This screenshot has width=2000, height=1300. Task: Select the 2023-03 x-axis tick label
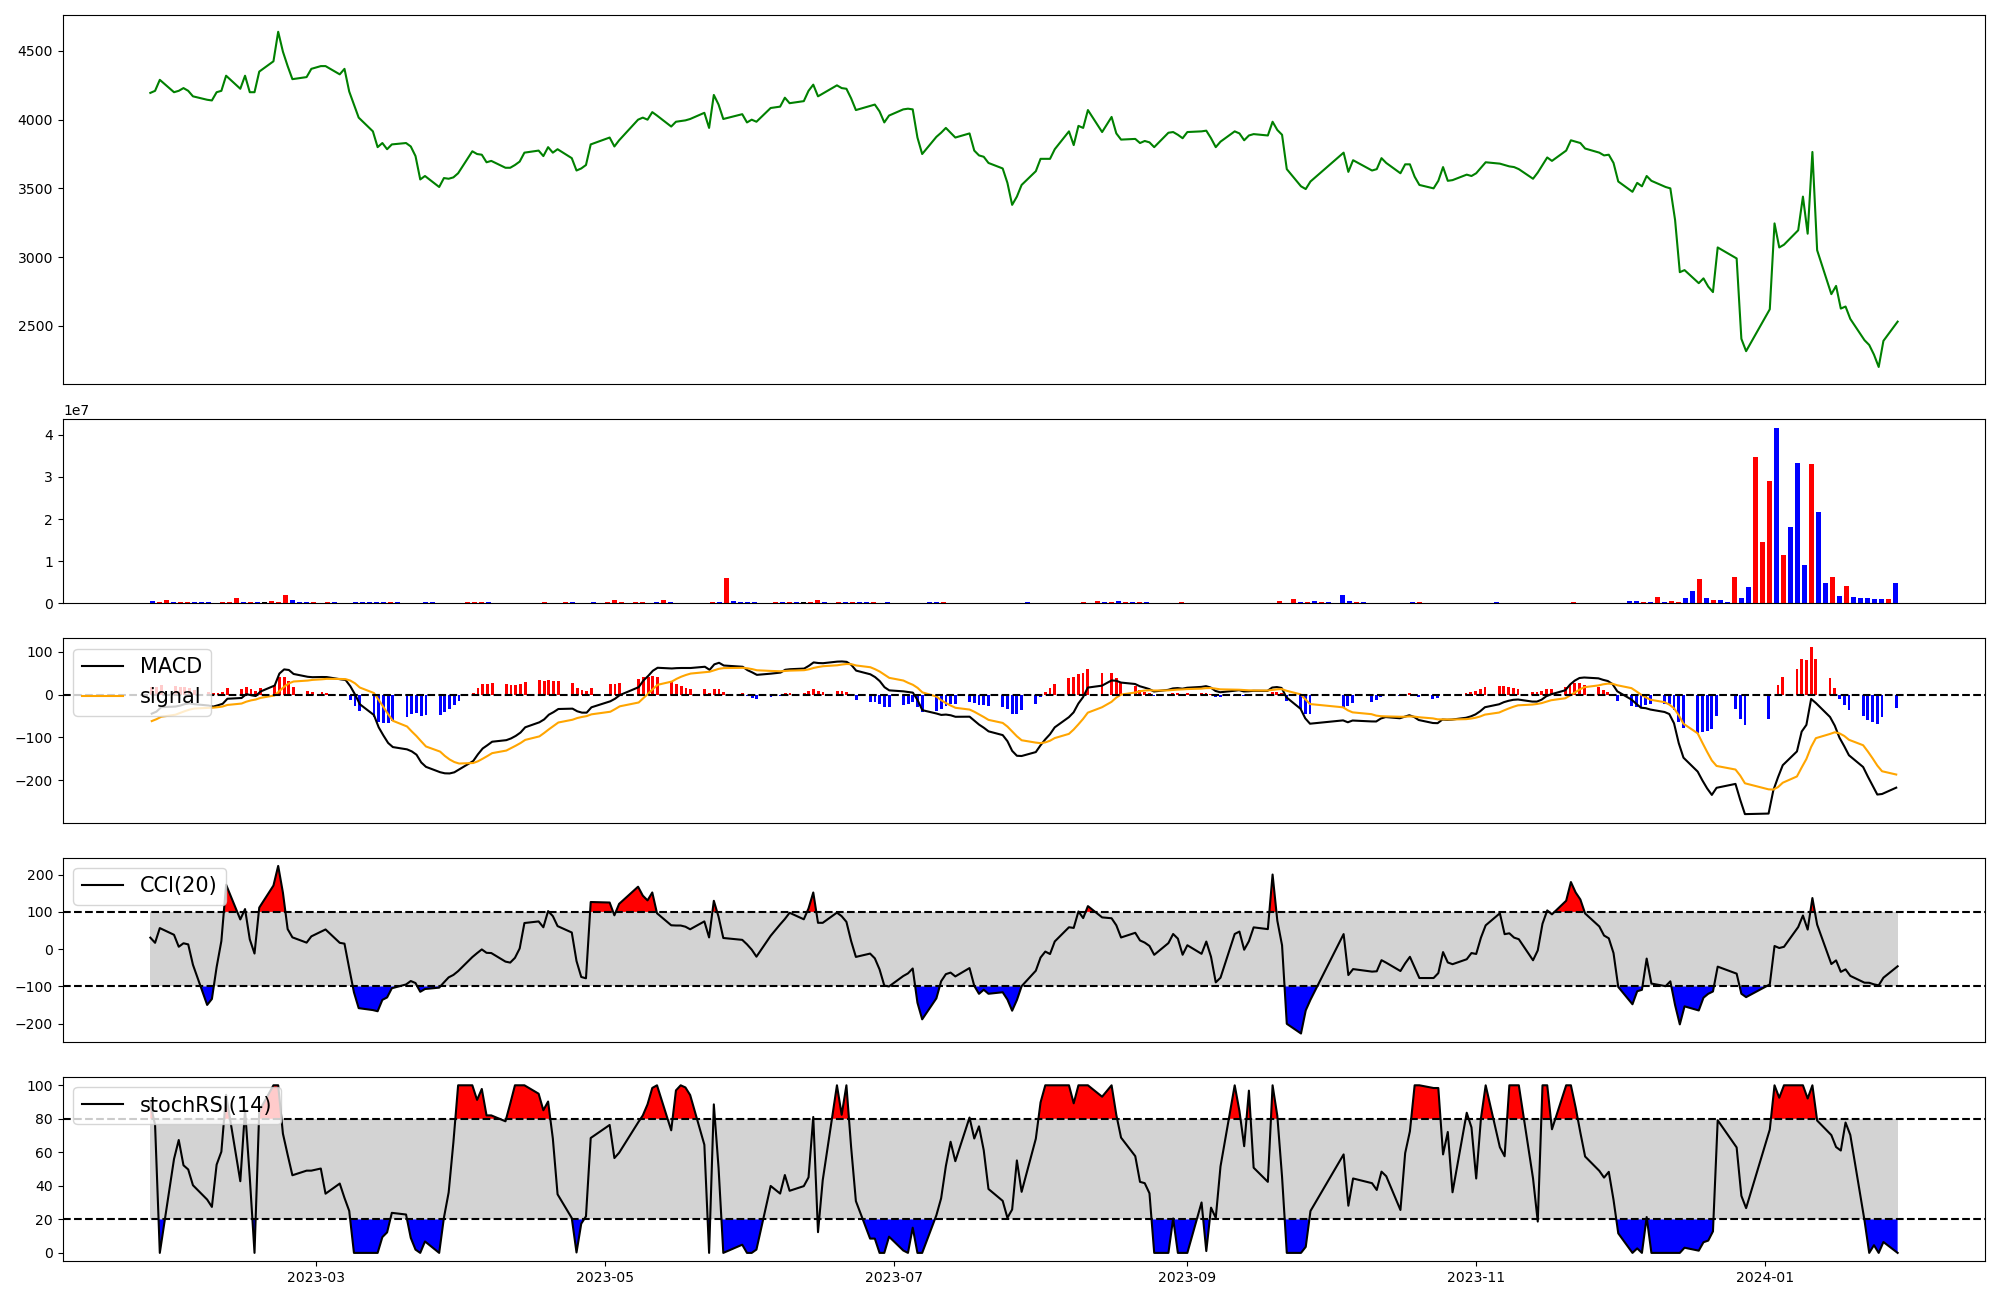(316, 1277)
